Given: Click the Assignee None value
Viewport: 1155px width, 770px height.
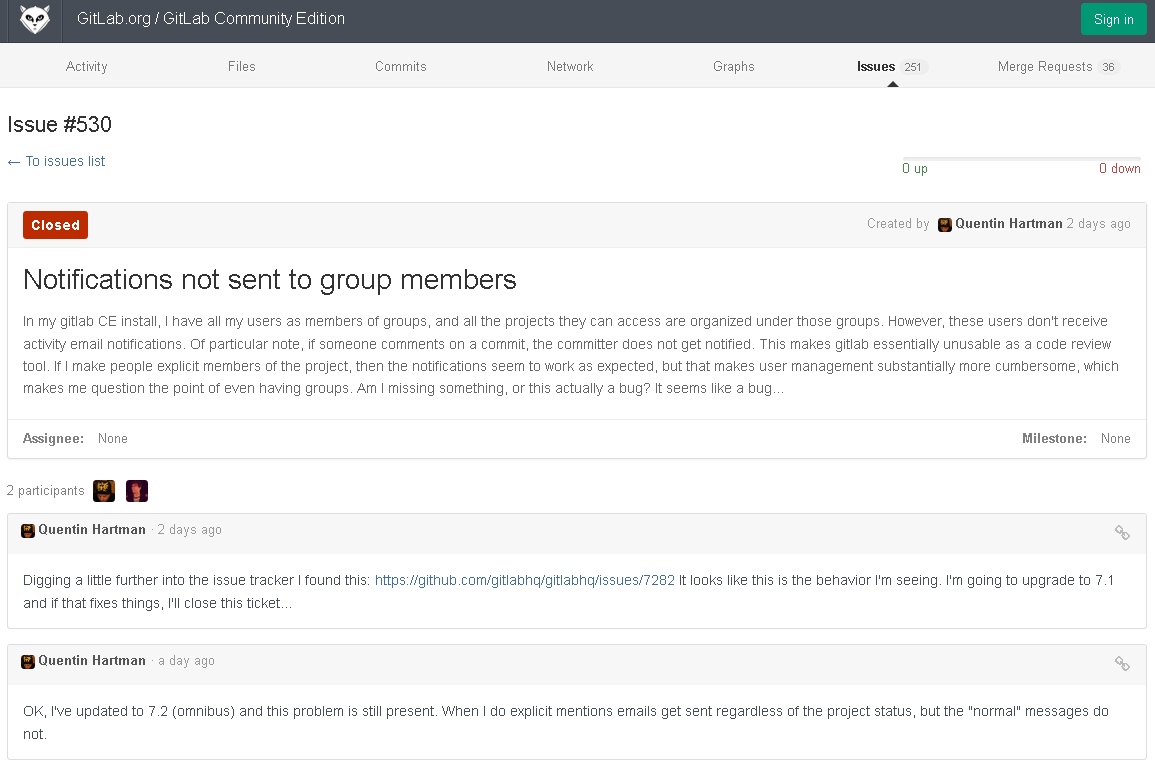Looking at the screenshot, I should tap(113, 438).
